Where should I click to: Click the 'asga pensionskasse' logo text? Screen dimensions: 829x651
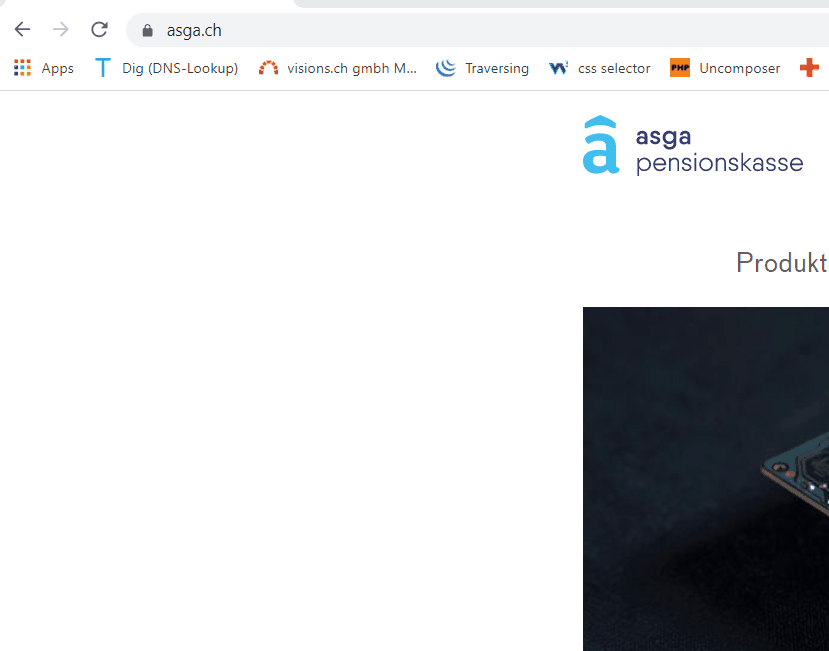coord(719,150)
